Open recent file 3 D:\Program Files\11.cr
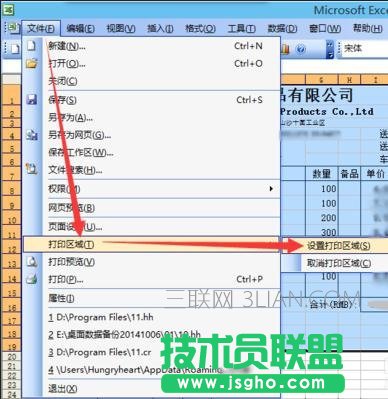This screenshot has width=388, height=399. point(151,352)
